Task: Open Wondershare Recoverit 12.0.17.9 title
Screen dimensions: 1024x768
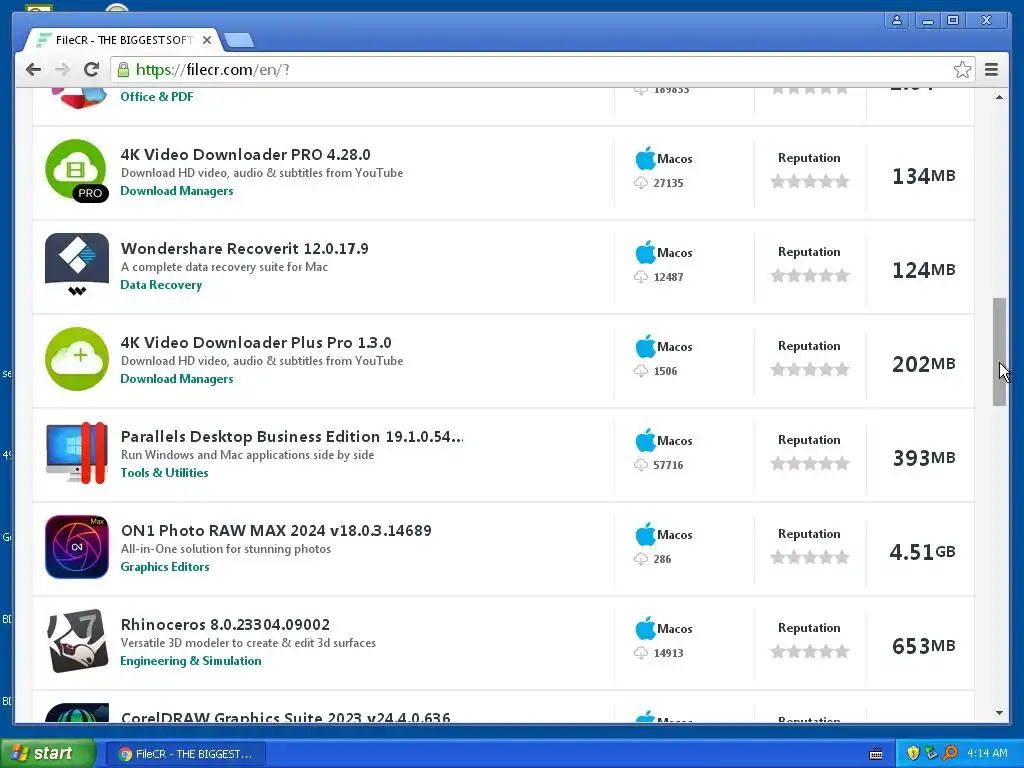Action: pyautogui.click(x=244, y=249)
